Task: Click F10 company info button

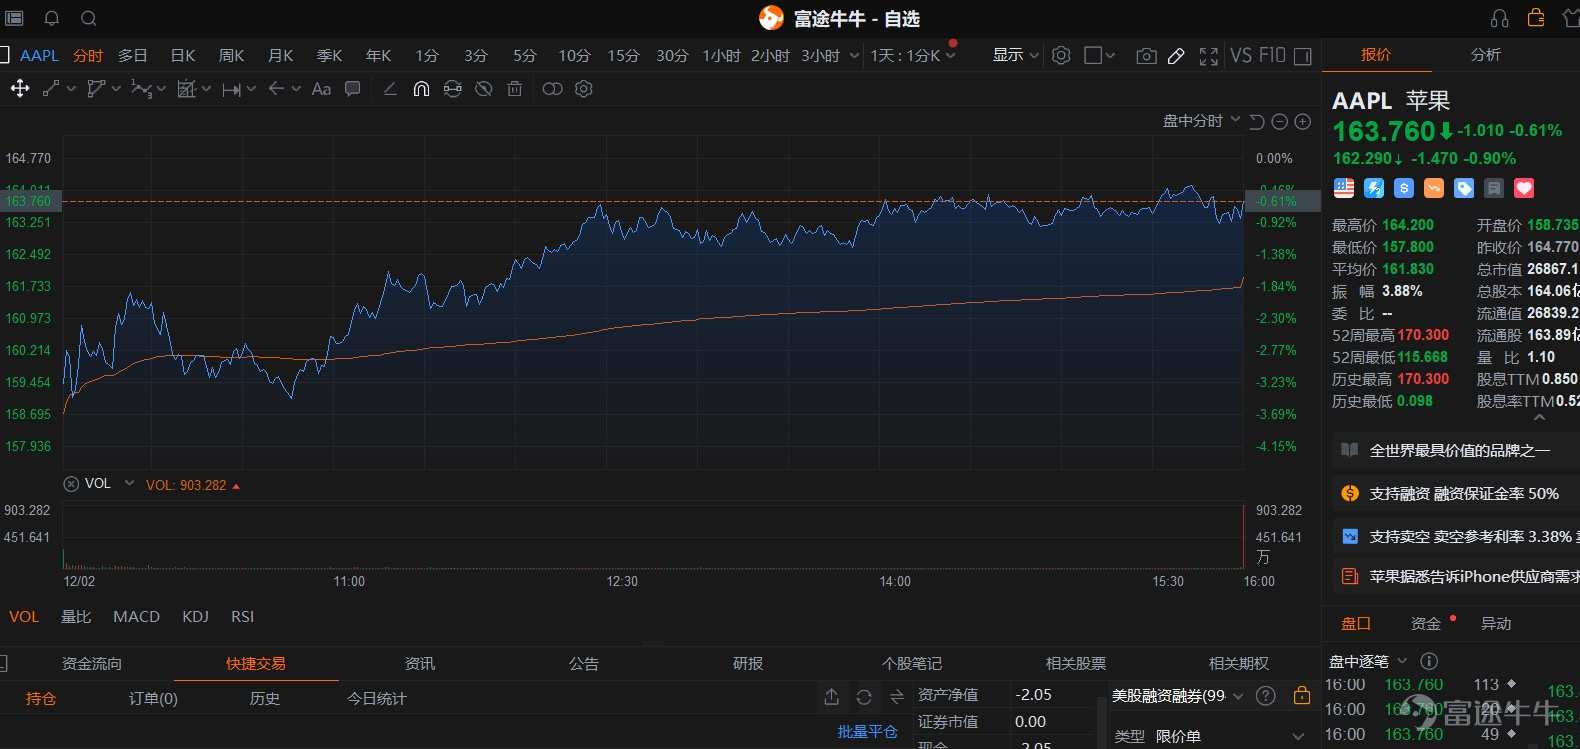Action: point(1272,55)
